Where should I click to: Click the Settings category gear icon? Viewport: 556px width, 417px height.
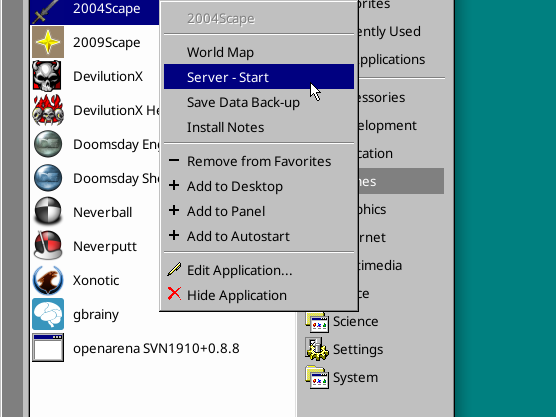click(317, 350)
